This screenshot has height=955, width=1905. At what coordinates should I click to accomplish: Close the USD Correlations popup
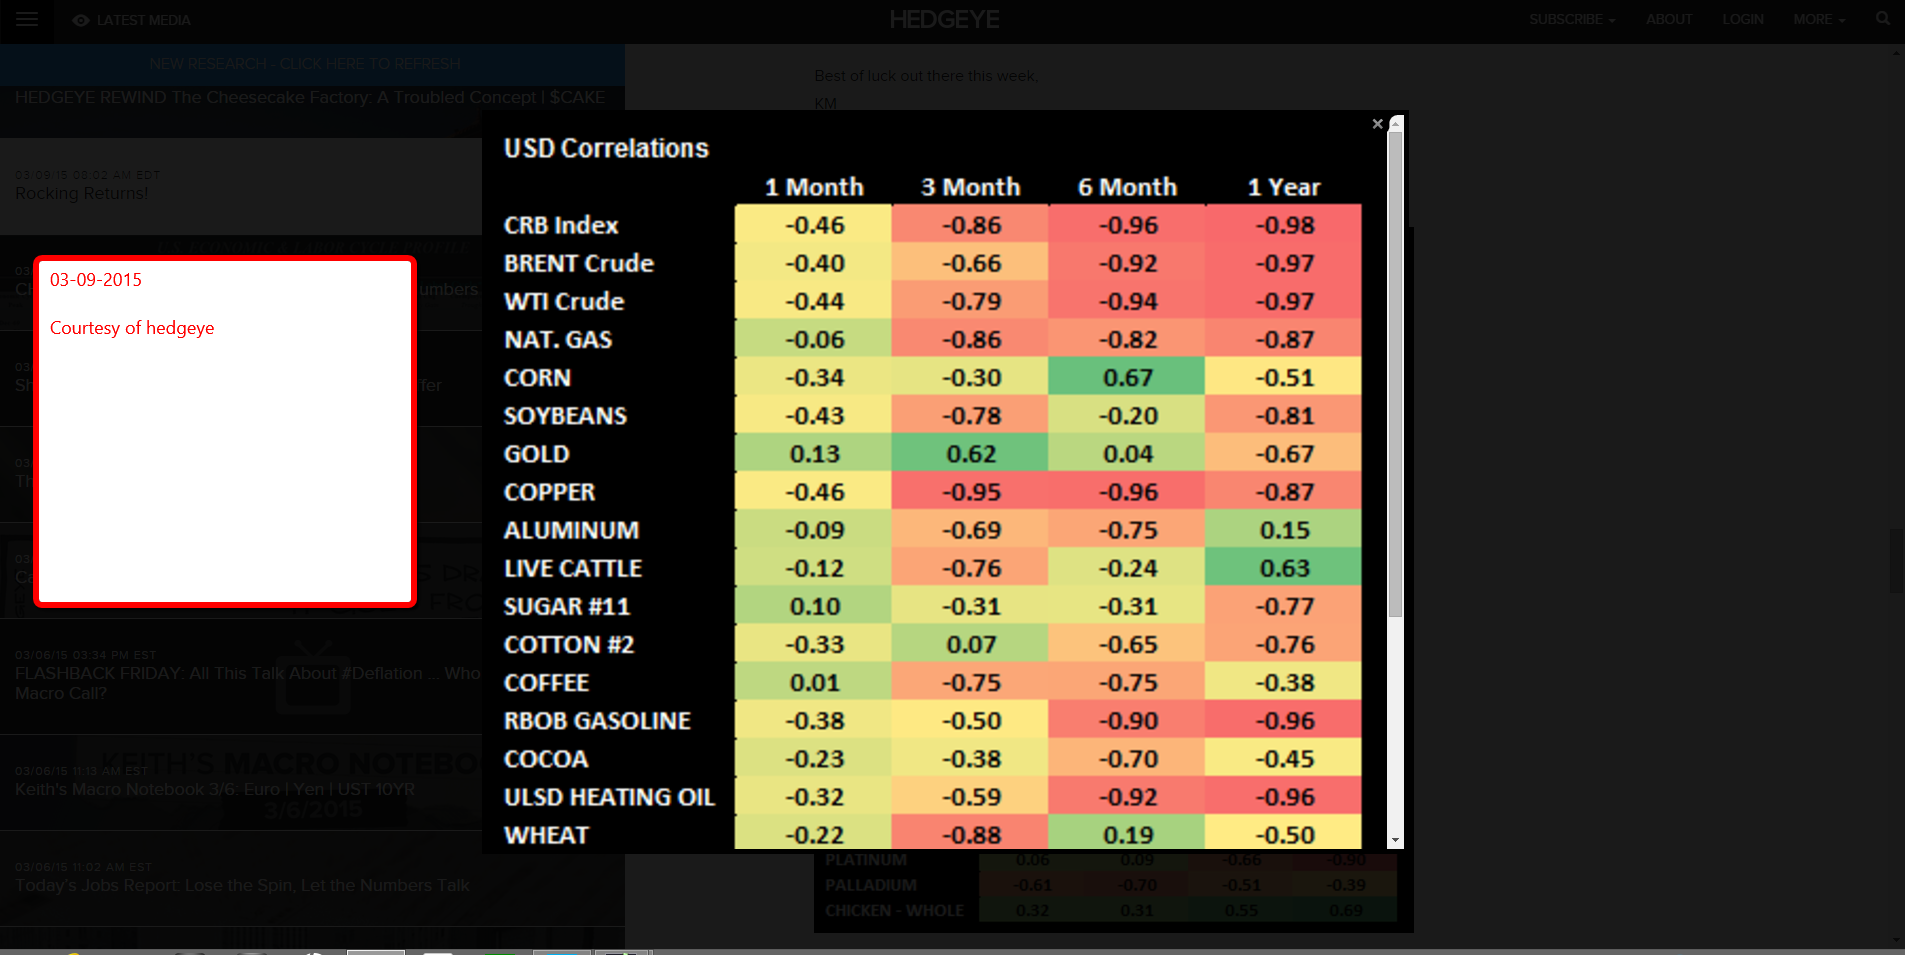pyautogui.click(x=1377, y=124)
